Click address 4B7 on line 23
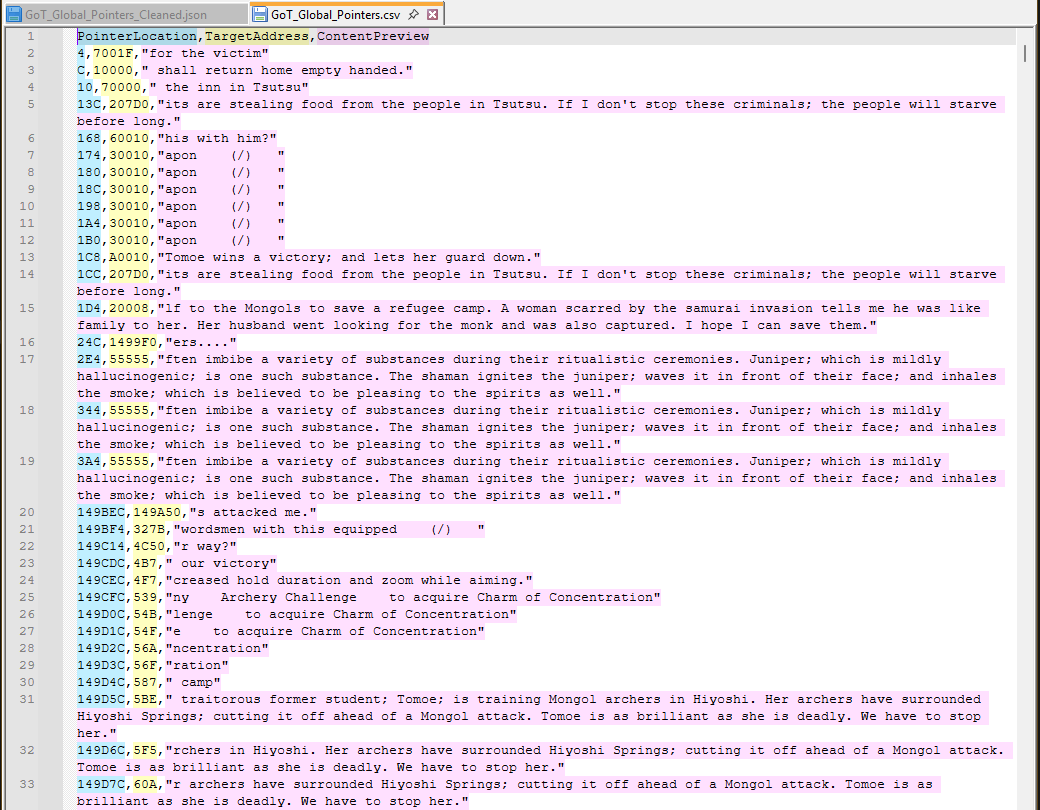Image resolution: width=1040 pixels, height=810 pixels. tap(145, 563)
